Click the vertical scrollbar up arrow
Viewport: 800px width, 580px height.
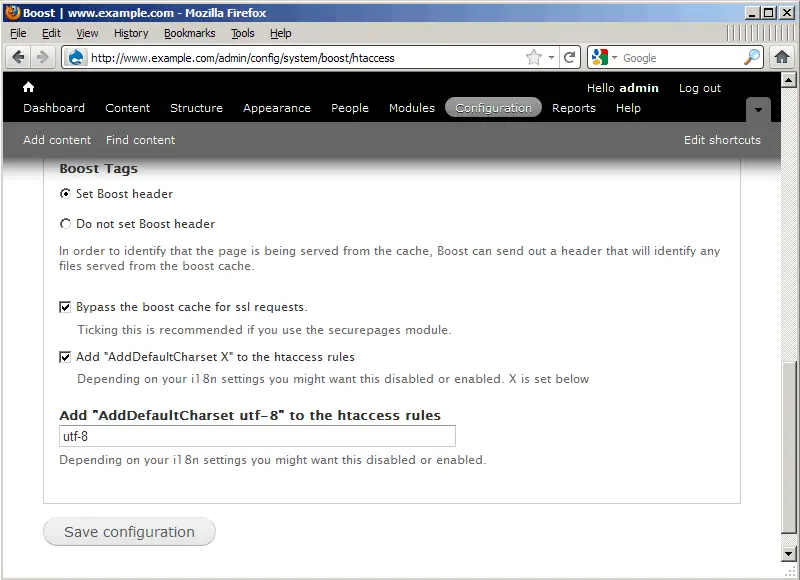point(788,80)
